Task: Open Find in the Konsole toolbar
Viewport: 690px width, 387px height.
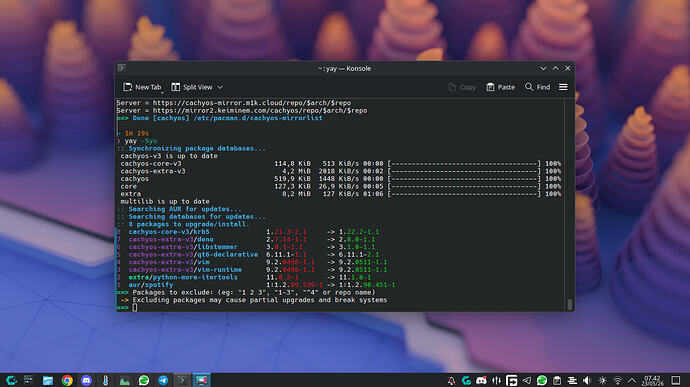Action: click(x=537, y=87)
